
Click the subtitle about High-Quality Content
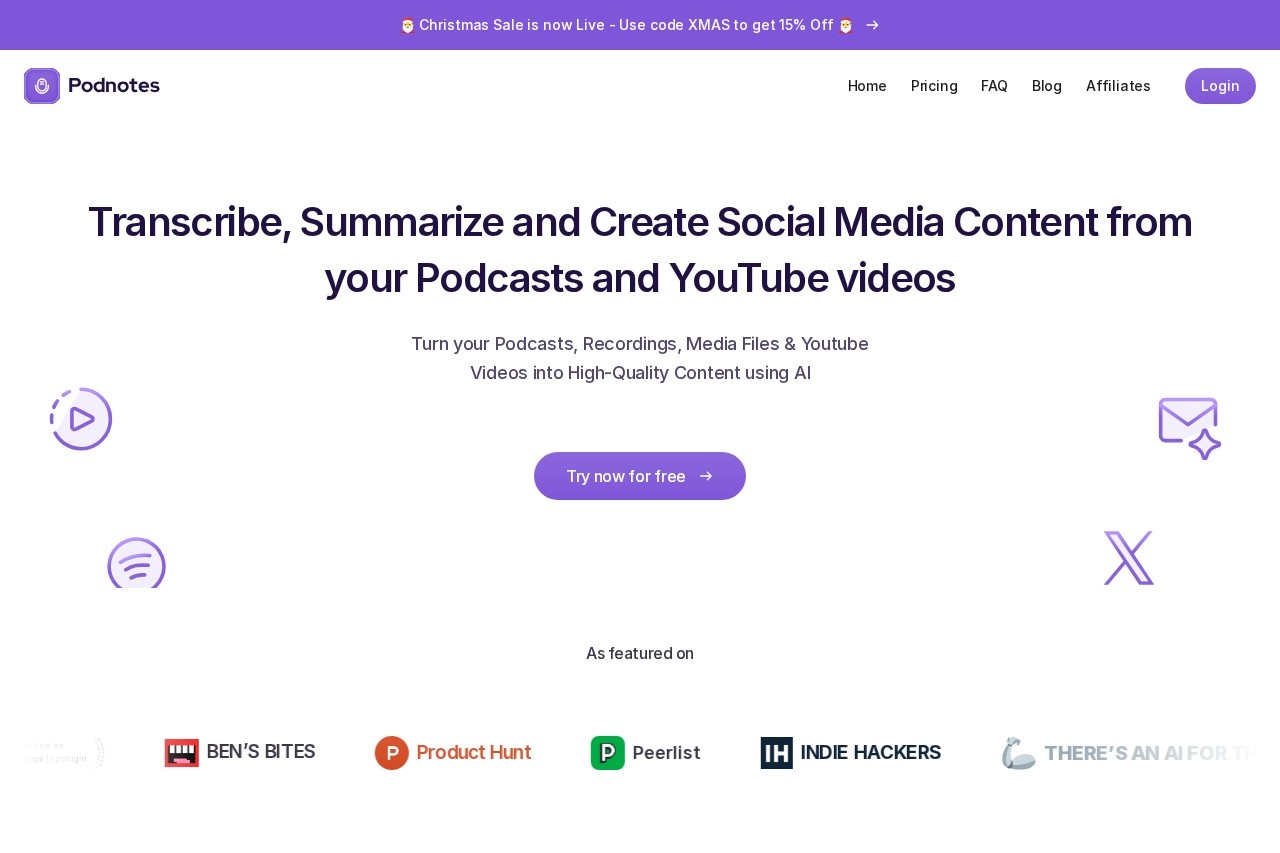click(x=640, y=358)
